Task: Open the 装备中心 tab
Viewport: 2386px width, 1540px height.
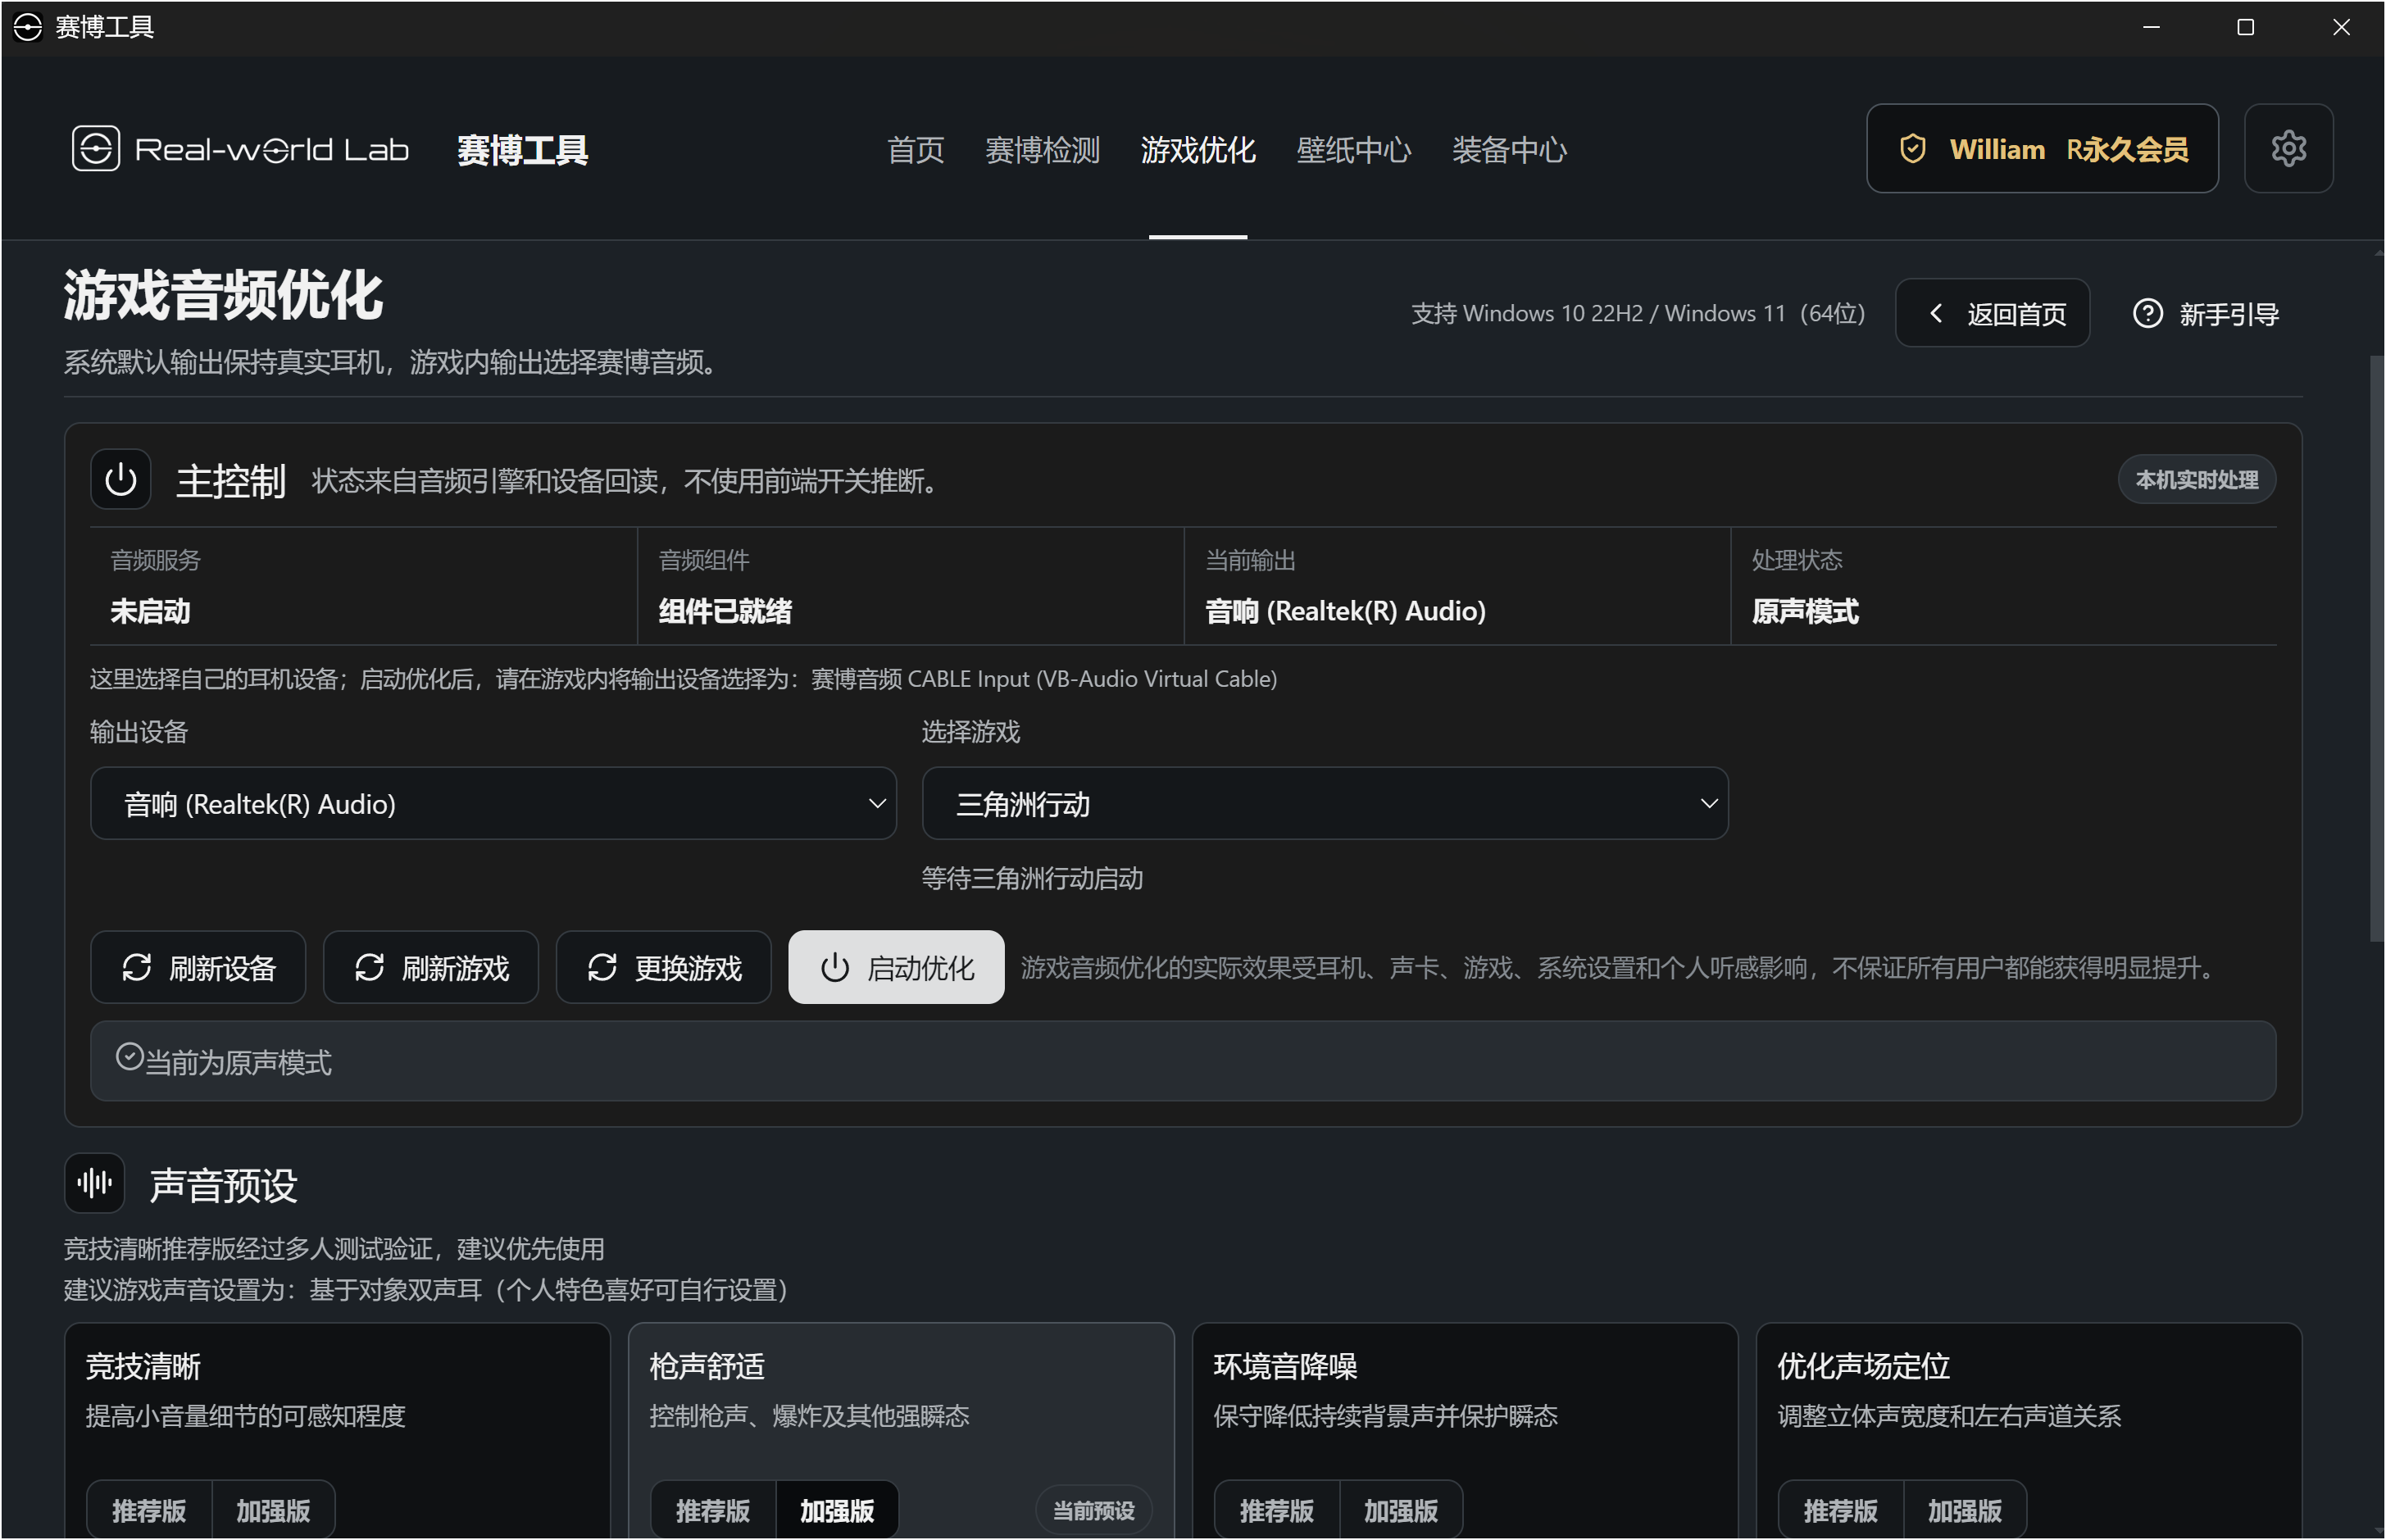Action: point(1509,150)
